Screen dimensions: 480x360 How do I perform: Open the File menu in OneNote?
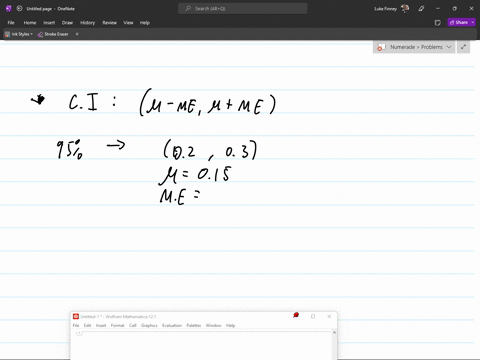click(11, 23)
